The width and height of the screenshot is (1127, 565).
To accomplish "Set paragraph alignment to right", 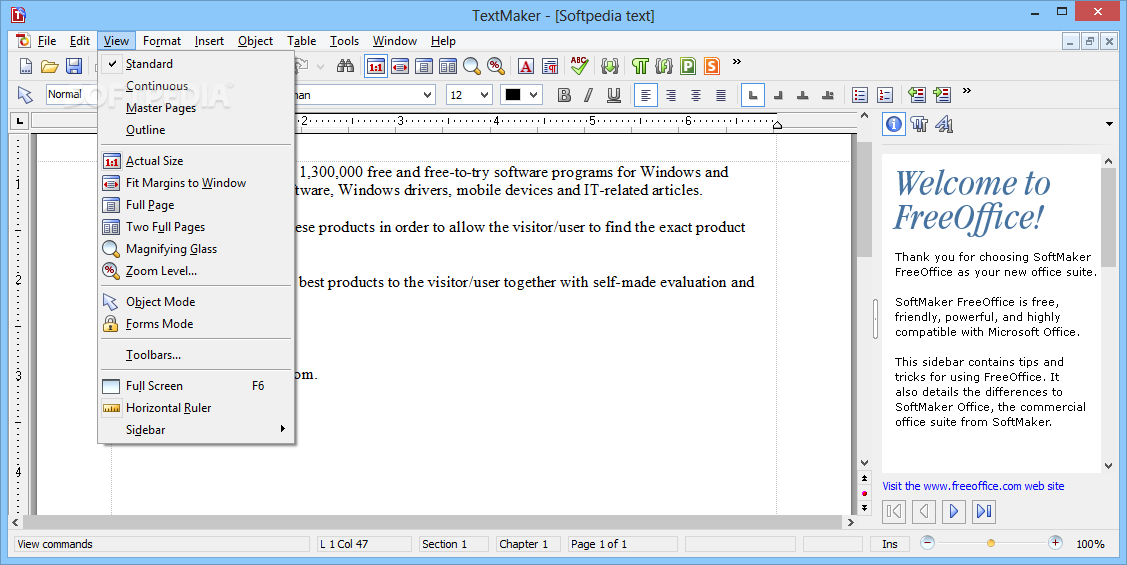I will [671, 95].
